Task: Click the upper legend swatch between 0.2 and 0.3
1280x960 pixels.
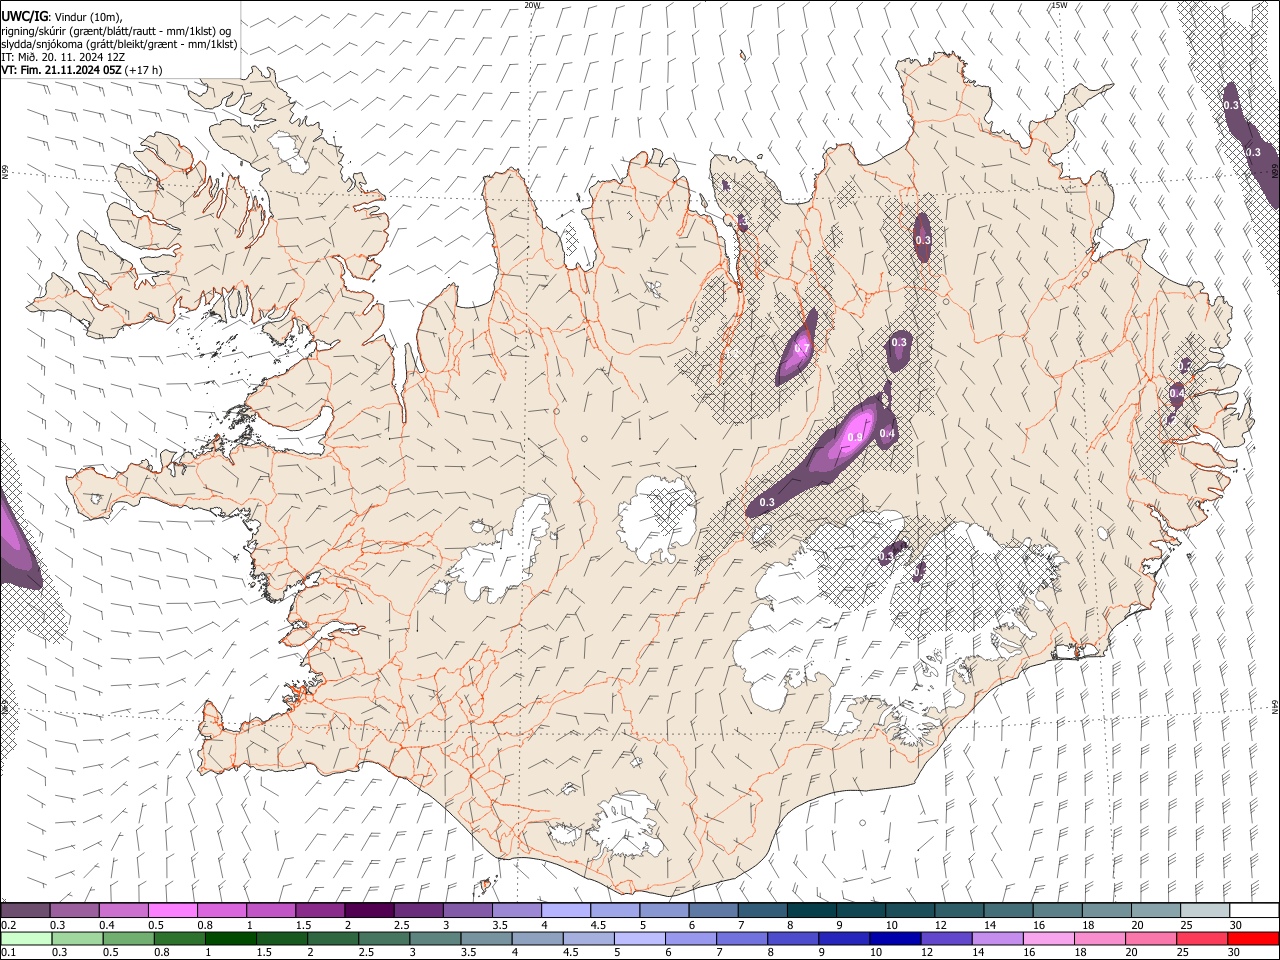Action: click(x=25, y=911)
